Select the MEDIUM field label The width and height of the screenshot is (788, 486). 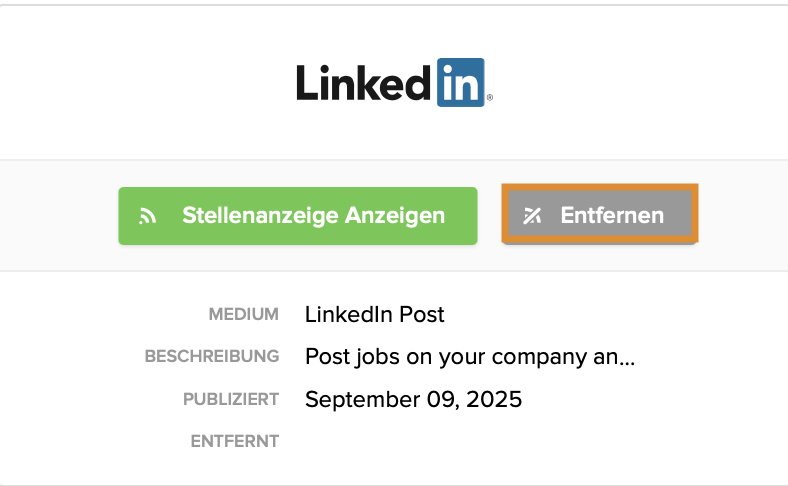[x=243, y=315]
